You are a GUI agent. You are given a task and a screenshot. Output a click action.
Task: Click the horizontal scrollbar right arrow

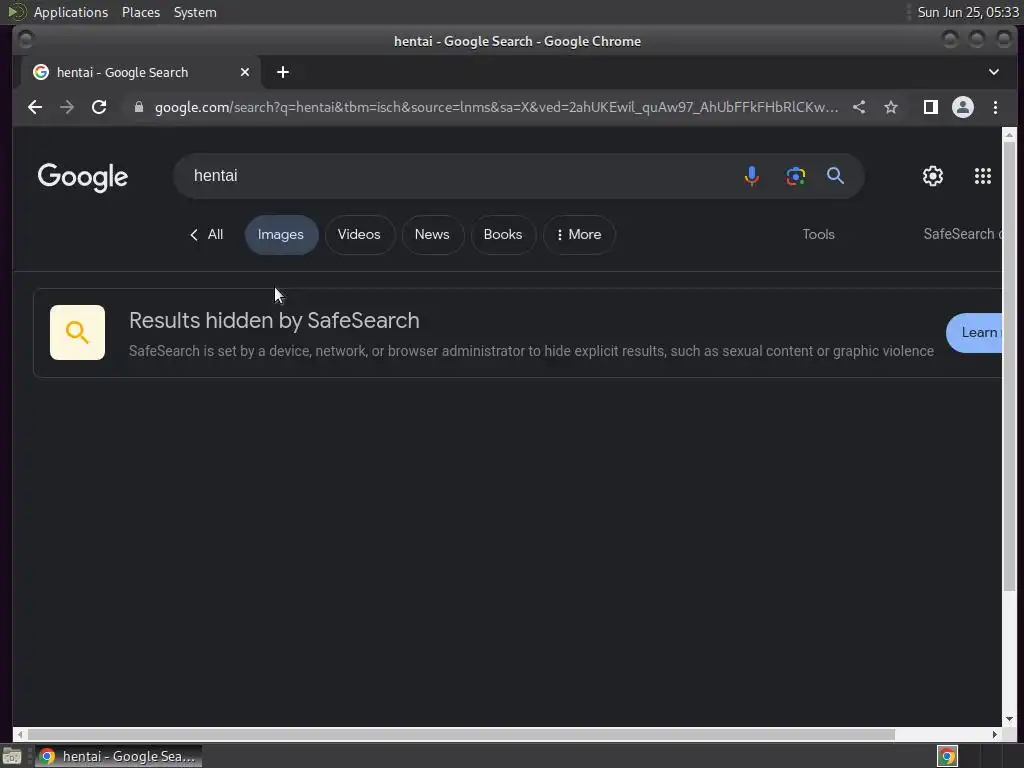(x=995, y=735)
